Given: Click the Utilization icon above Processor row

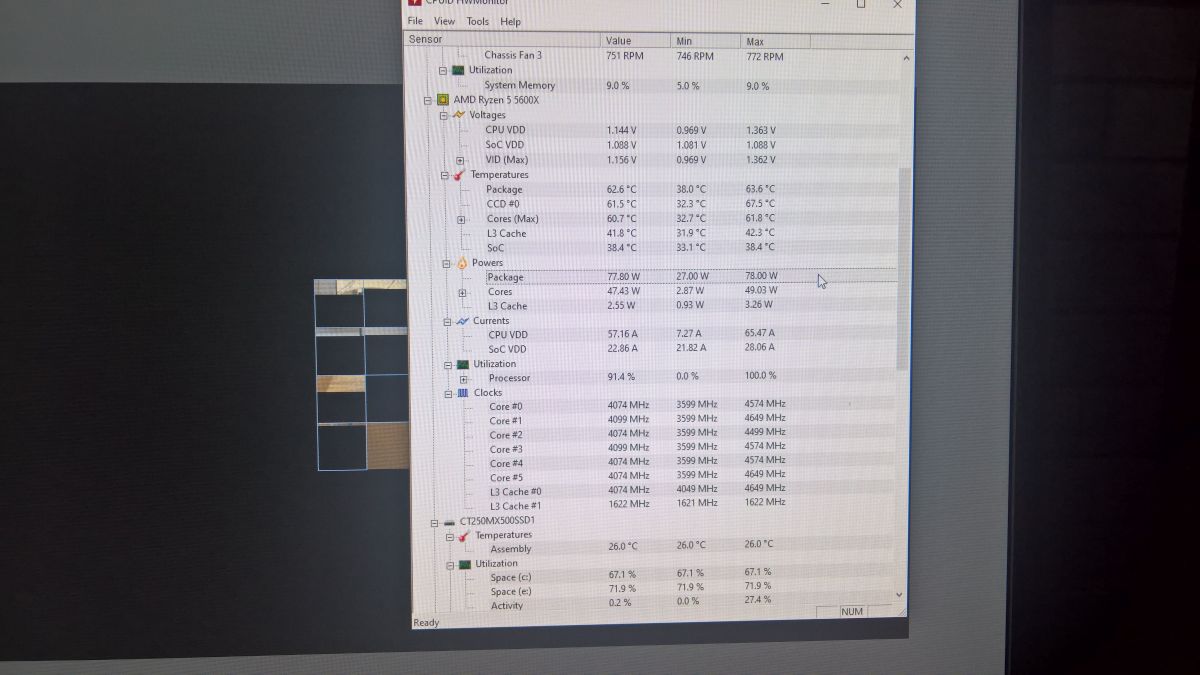Looking at the screenshot, I should (462, 365).
